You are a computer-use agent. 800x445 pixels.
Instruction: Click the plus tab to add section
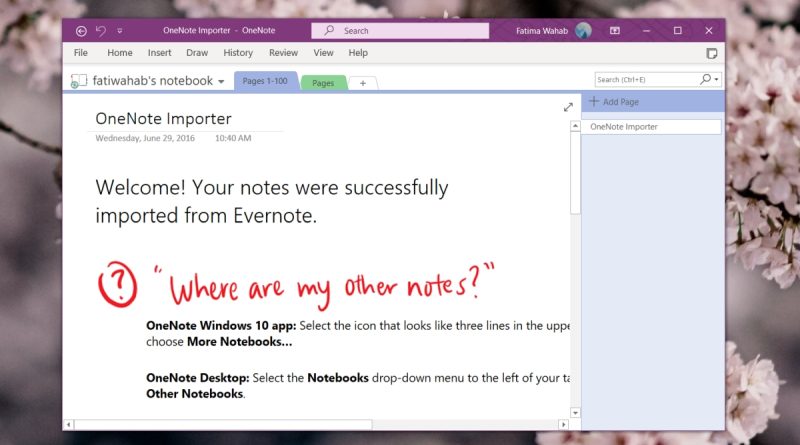pos(363,83)
